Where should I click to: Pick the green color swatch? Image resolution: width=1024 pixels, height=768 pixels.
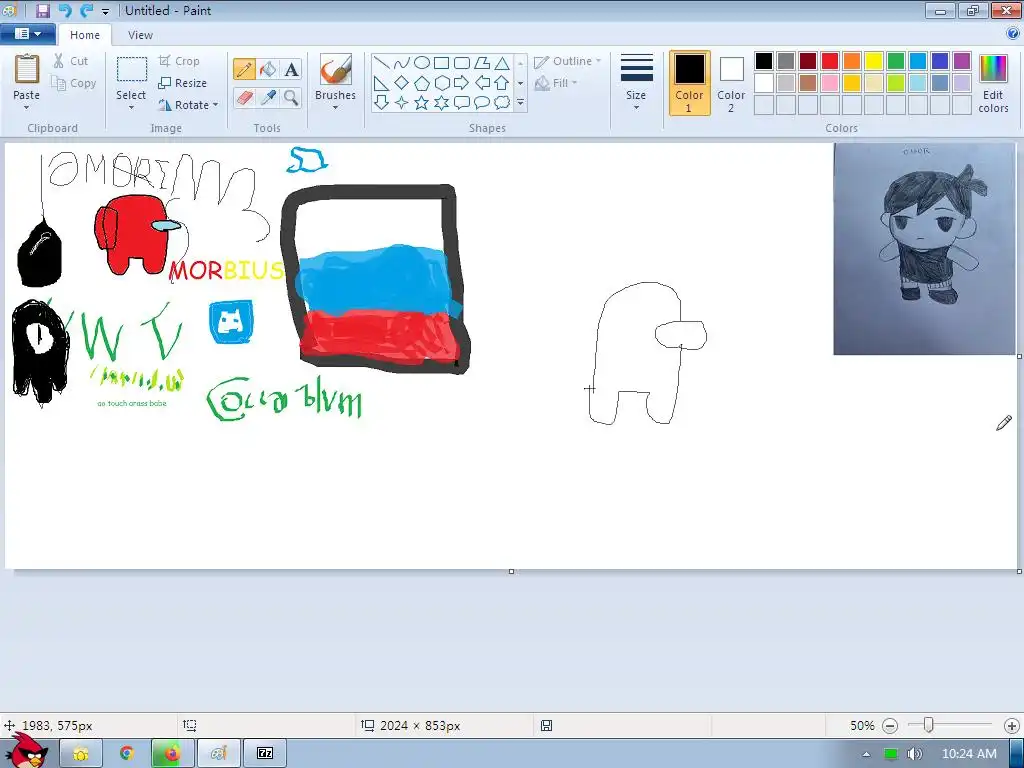(x=896, y=61)
